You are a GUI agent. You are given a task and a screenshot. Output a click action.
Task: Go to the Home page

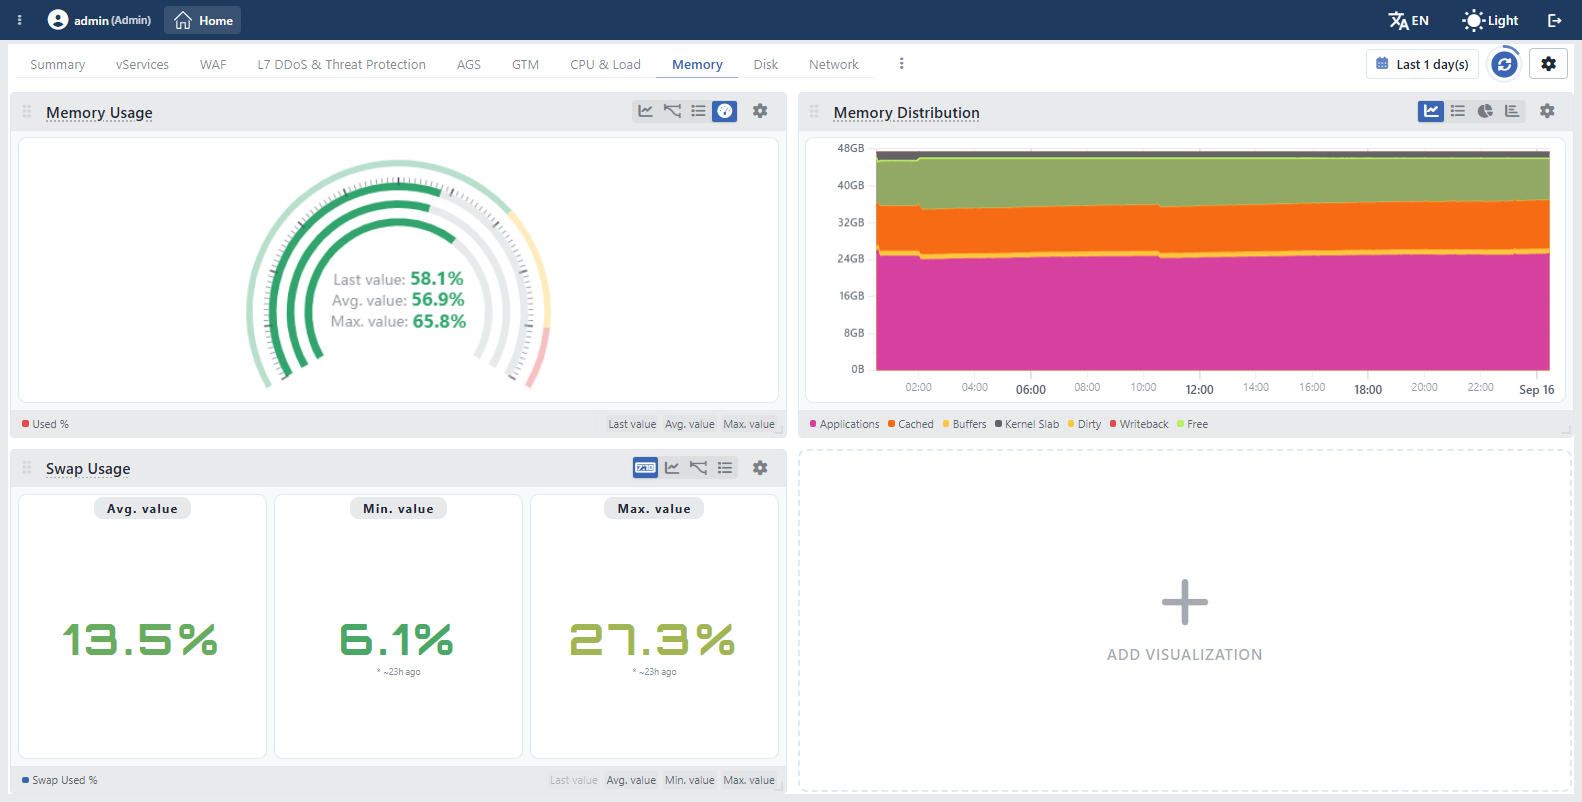203,20
